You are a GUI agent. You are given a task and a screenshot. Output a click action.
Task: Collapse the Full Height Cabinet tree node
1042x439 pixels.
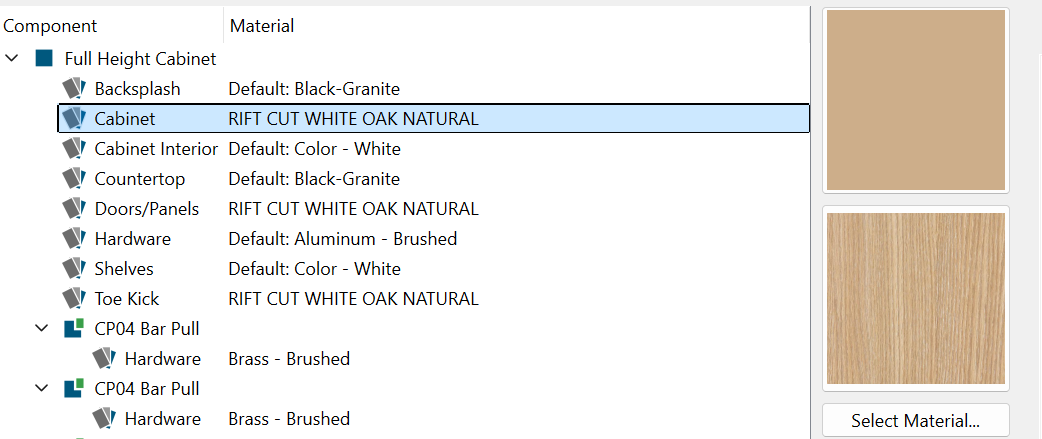pyautogui.click(x=11, y=58)
